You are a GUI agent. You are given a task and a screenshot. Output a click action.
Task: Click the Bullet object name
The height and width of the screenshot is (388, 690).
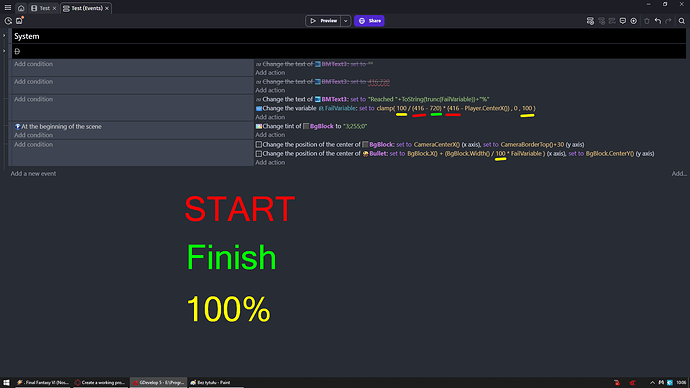pyautogui.click(x=378, y=154)
